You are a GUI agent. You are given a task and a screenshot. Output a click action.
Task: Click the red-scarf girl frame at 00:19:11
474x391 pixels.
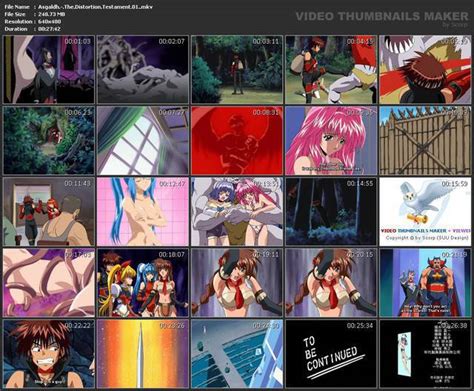pos(237,283)
